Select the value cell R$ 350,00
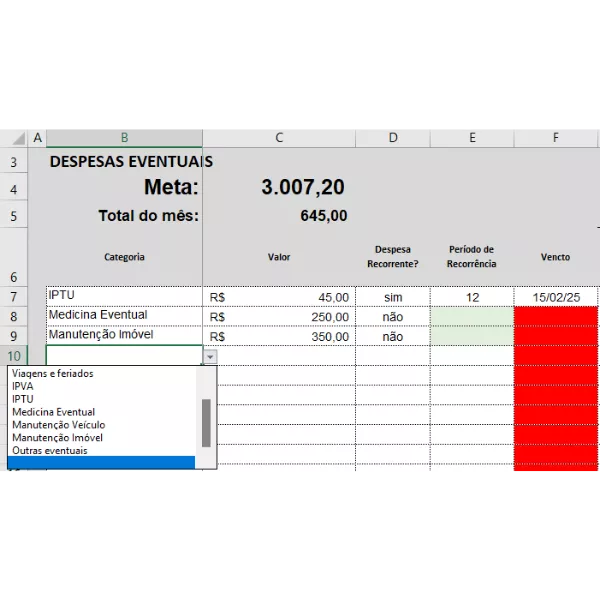Viewport: 600px width, 600px height. (x=279, y=336)
